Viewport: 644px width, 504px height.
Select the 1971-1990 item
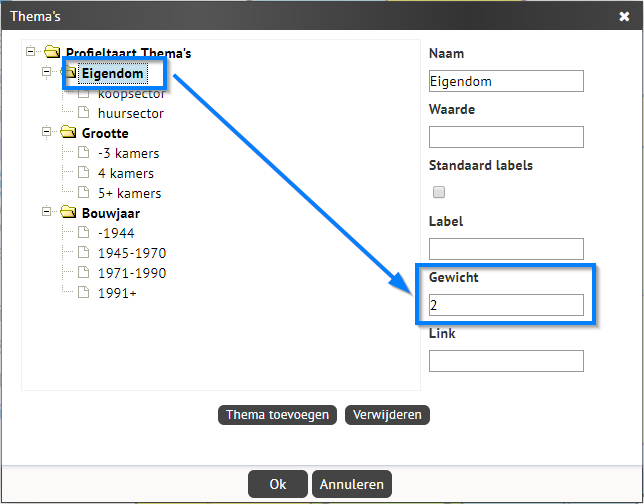point(132,273)
